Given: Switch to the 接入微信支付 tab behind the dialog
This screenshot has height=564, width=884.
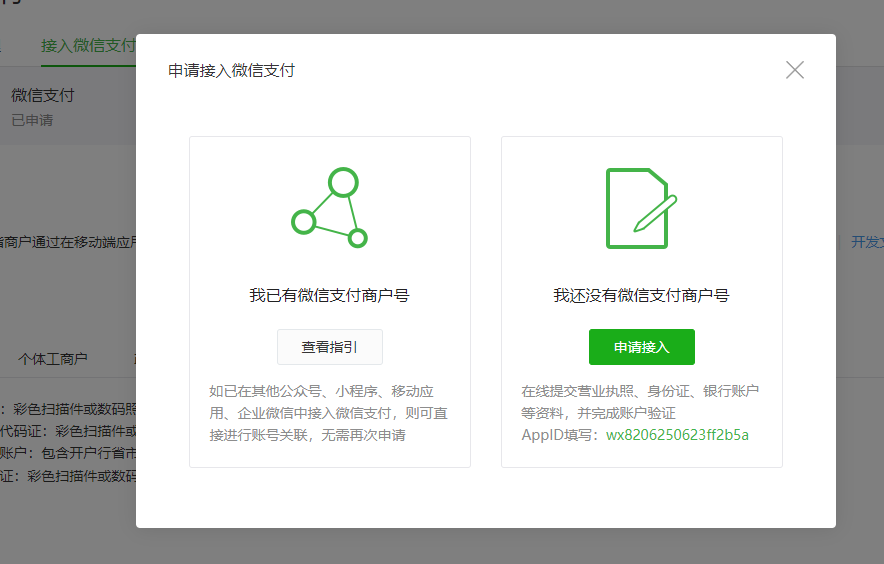Looking at the screenshot, I should pos(88,46).
